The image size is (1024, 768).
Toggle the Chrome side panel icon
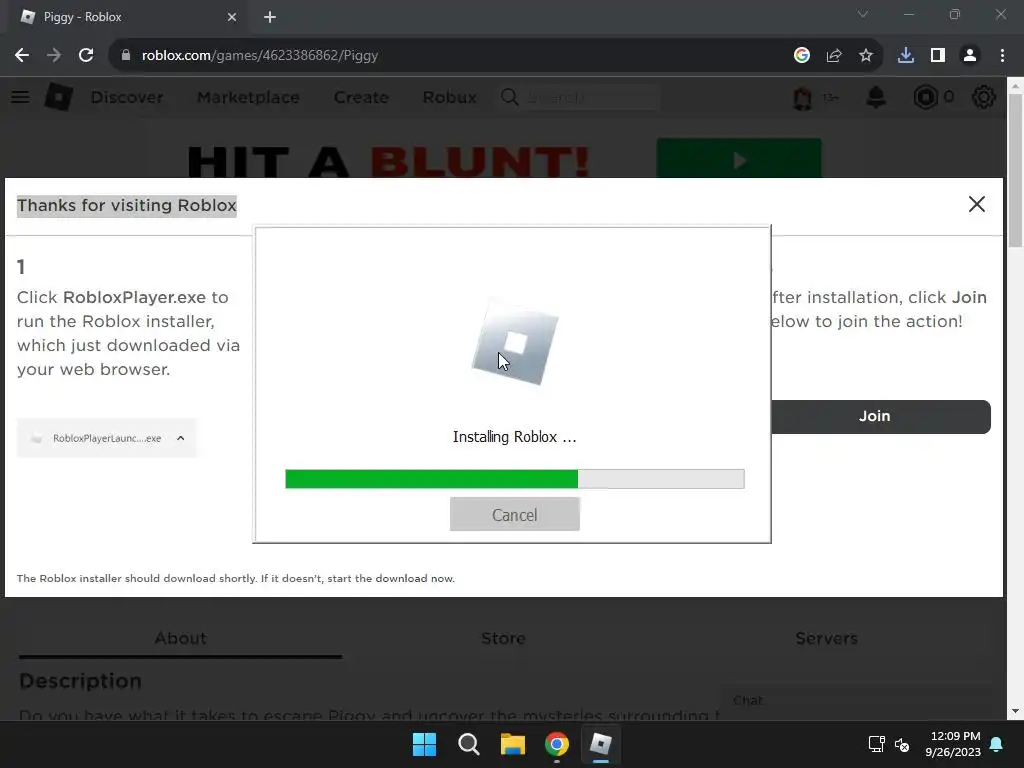click(x=938, y=56)
